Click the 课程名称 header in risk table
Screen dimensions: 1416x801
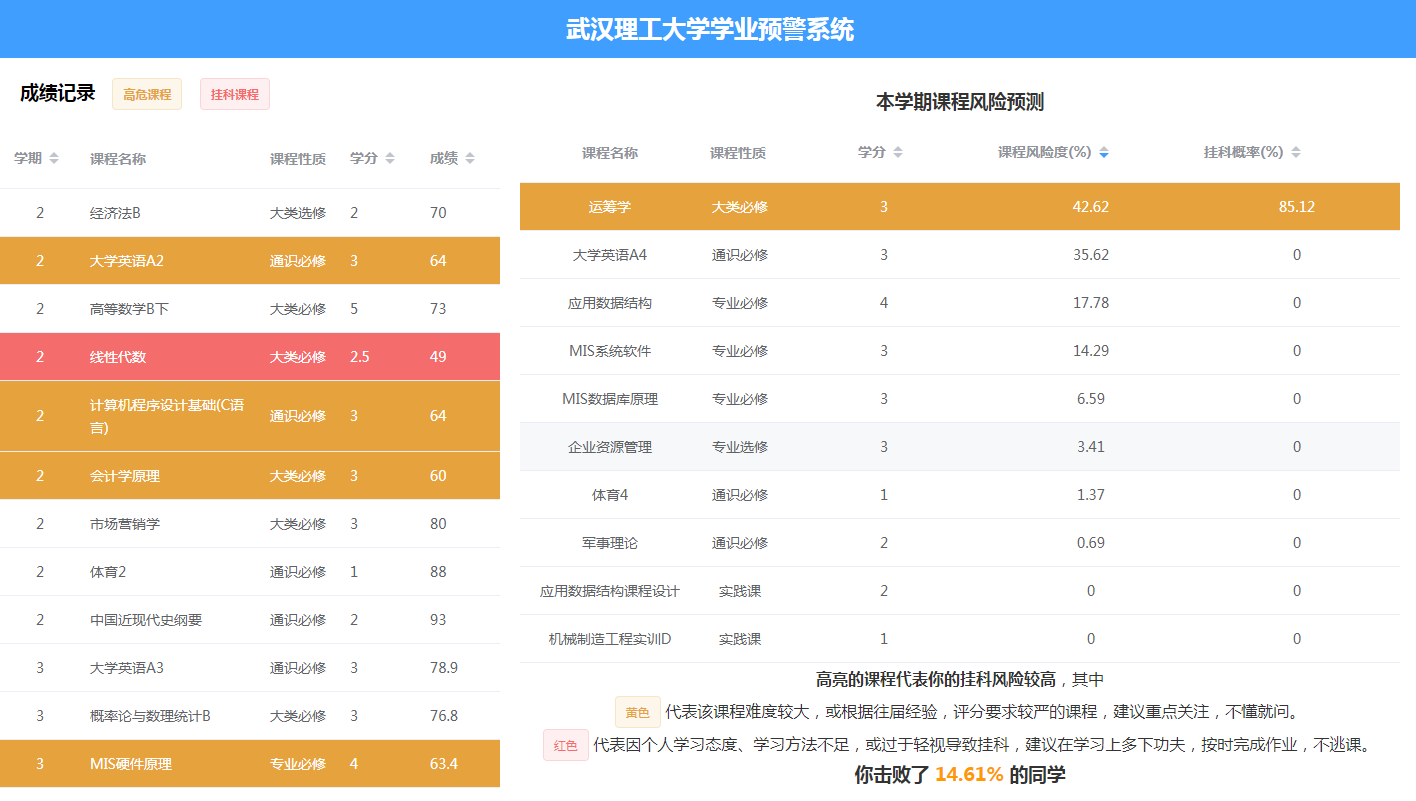coord(609,153)
